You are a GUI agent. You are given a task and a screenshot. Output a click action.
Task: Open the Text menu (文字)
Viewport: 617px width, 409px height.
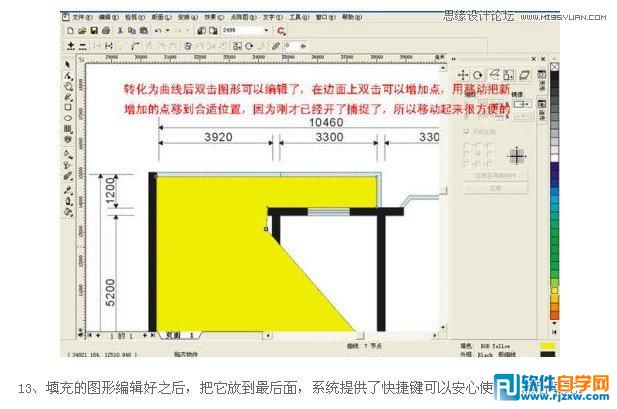tap(273, 17)
